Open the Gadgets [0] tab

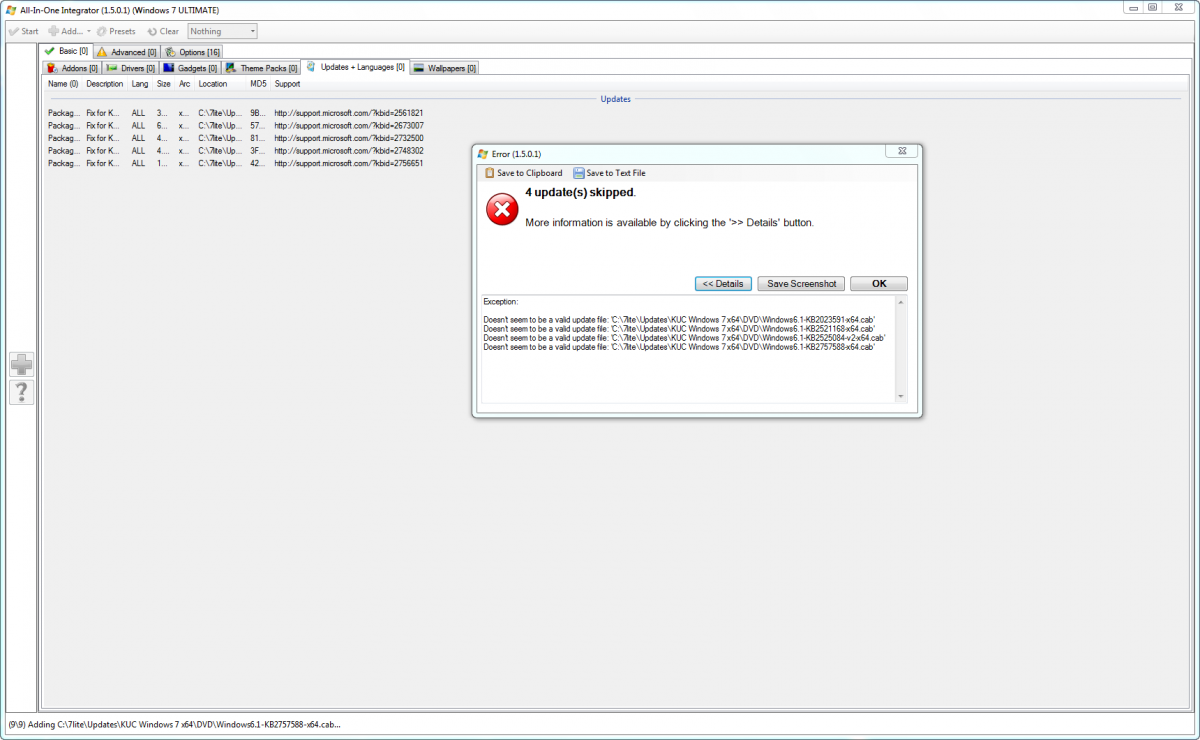(x=190, y=68)
